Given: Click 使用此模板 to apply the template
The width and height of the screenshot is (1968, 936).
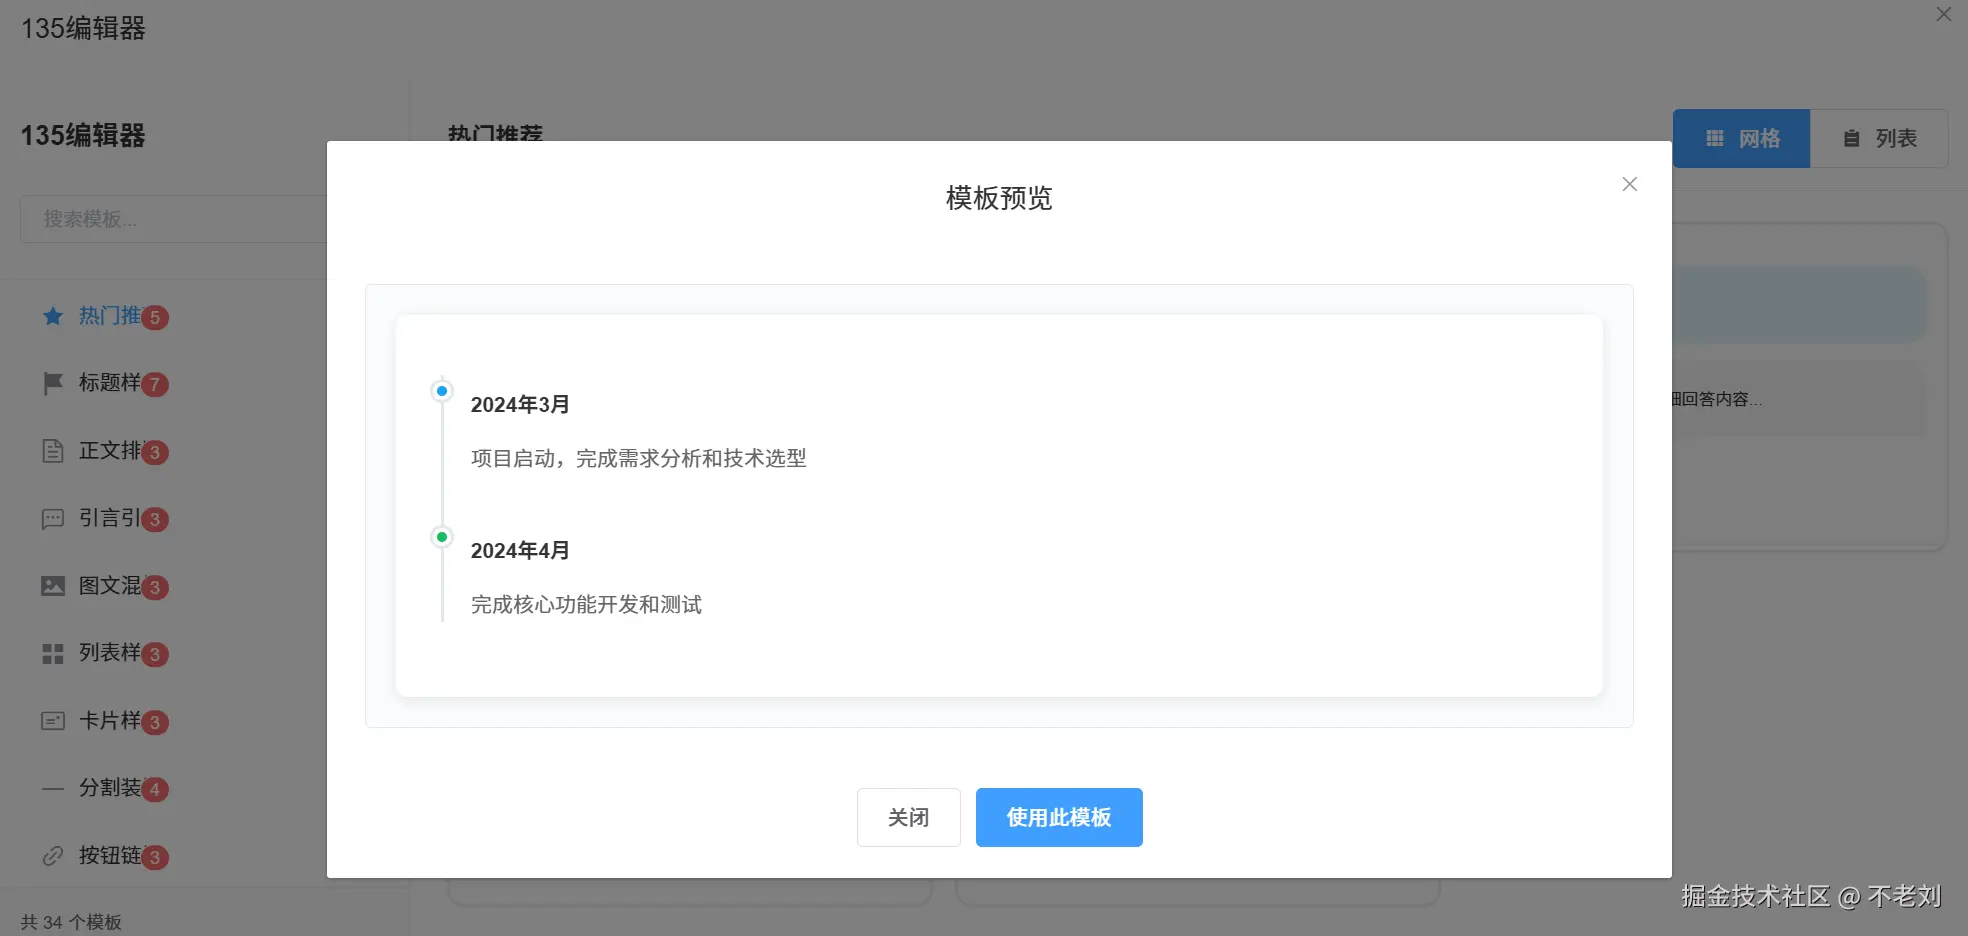Looking at the screenshot, I should tap(1059, 817).
